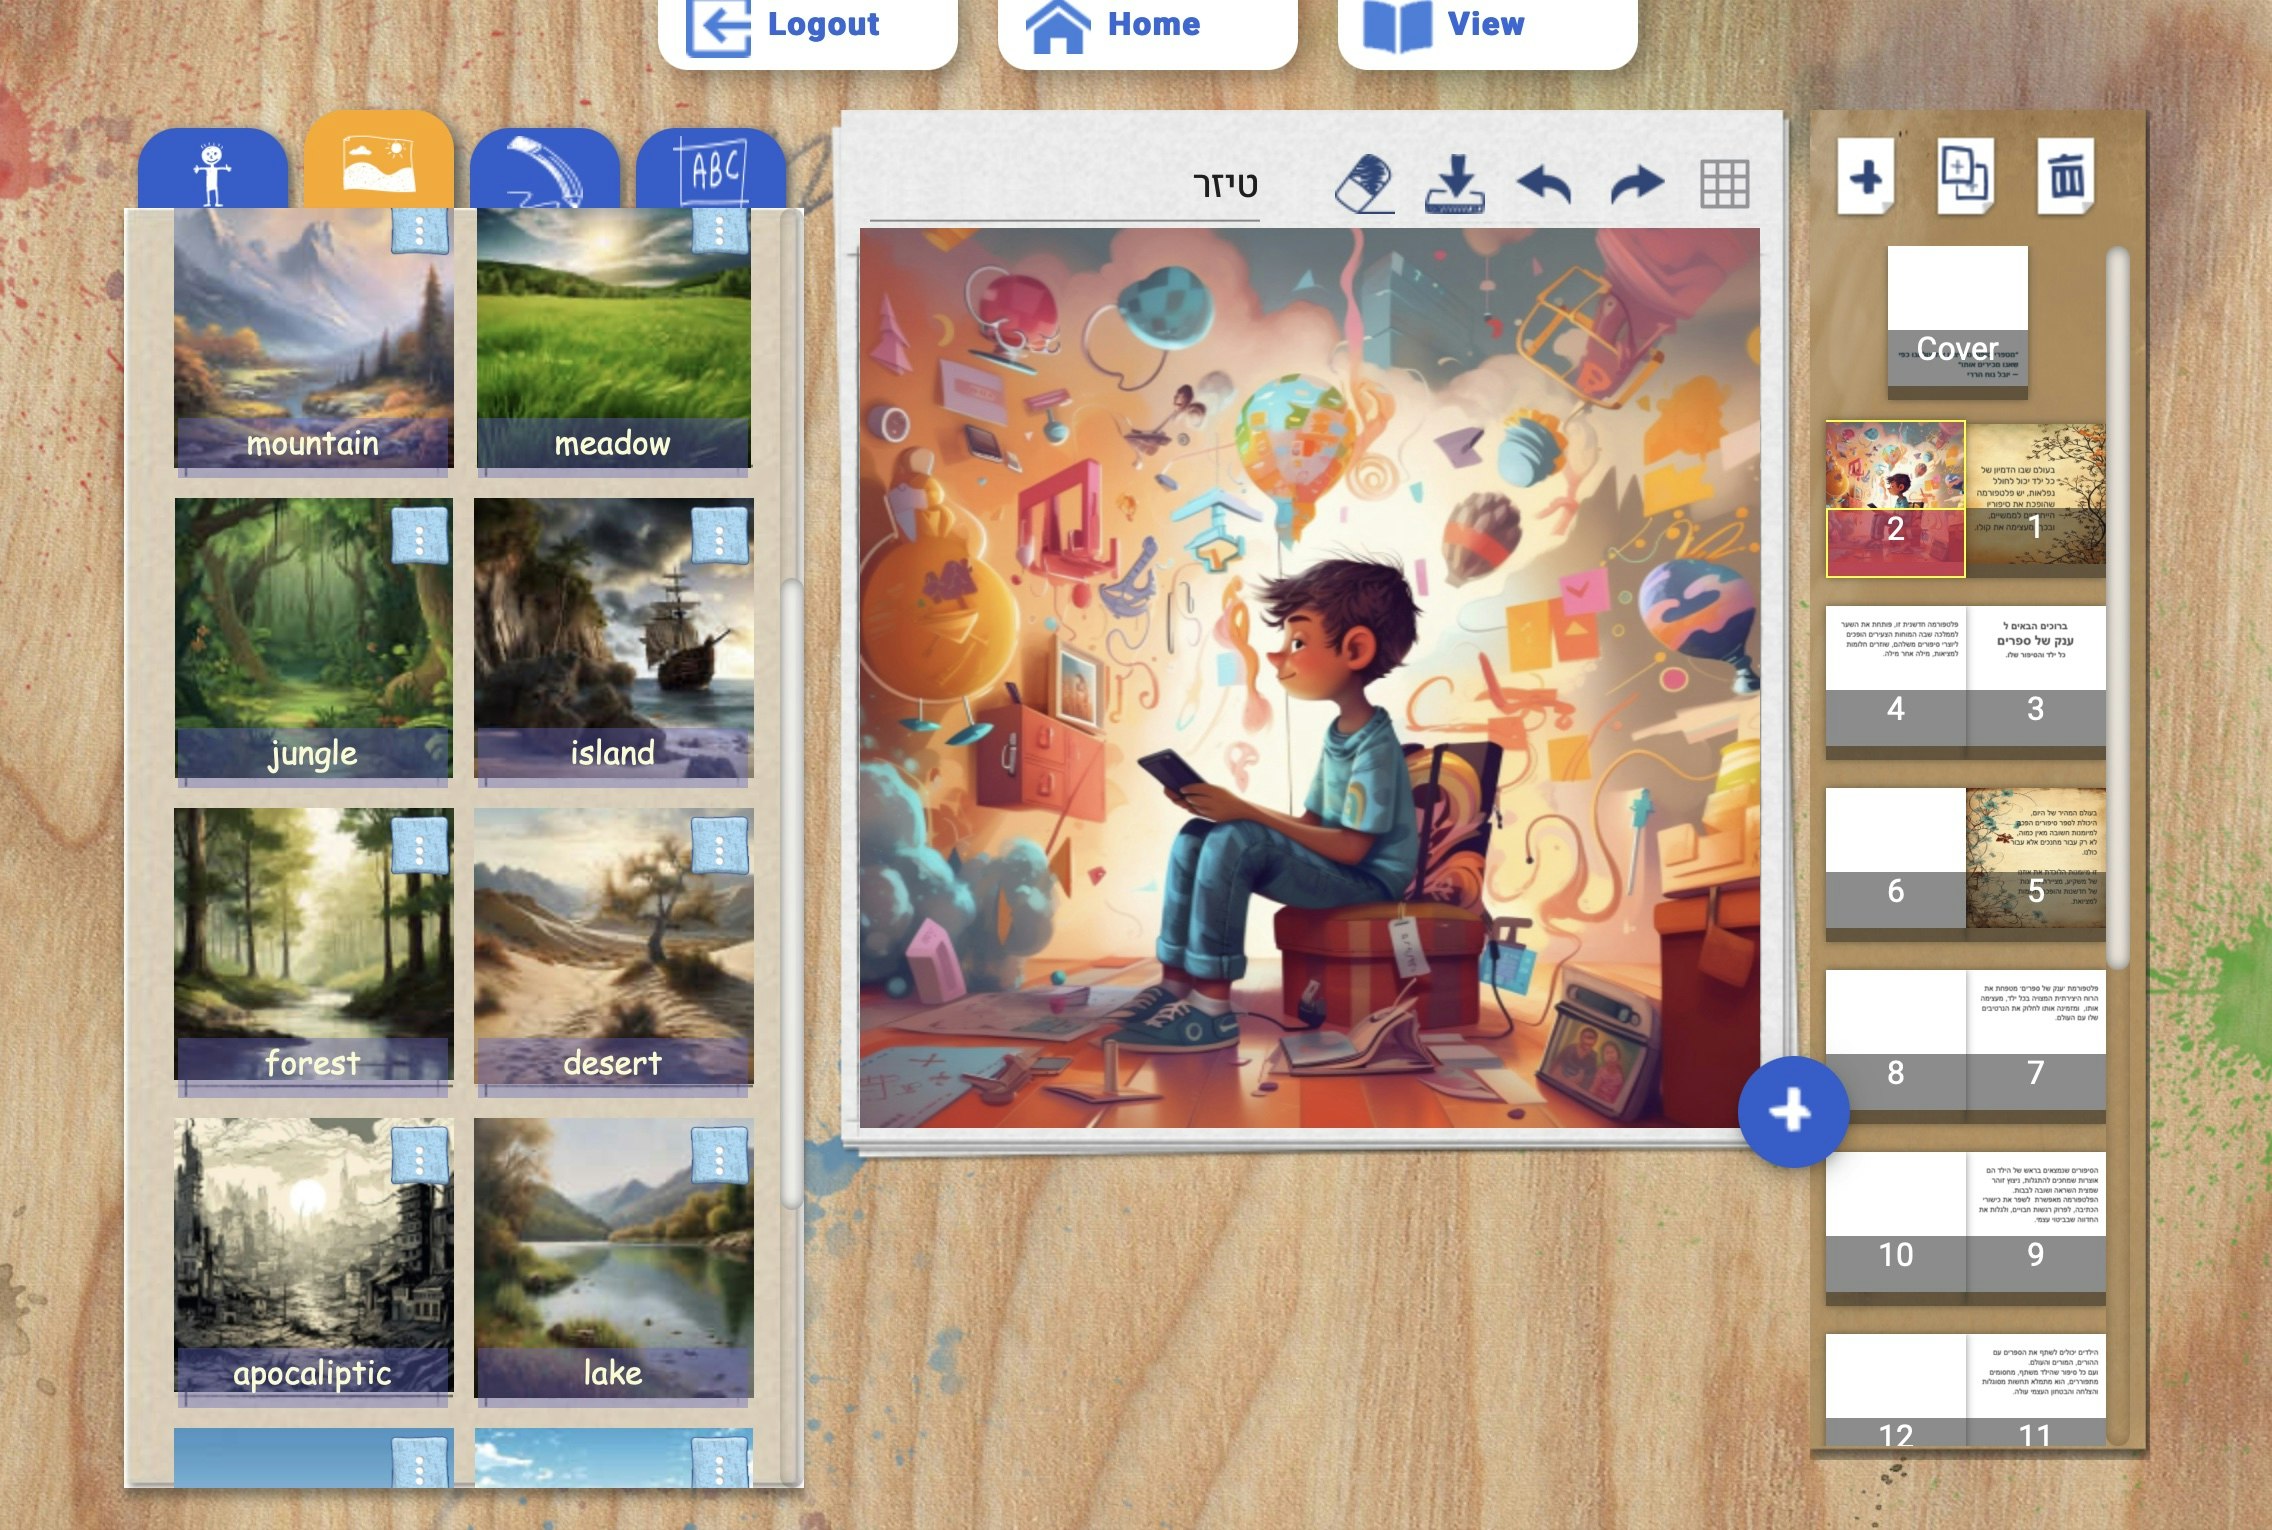
Task: Select page 12 thumbnail
Action: 1895,1390
